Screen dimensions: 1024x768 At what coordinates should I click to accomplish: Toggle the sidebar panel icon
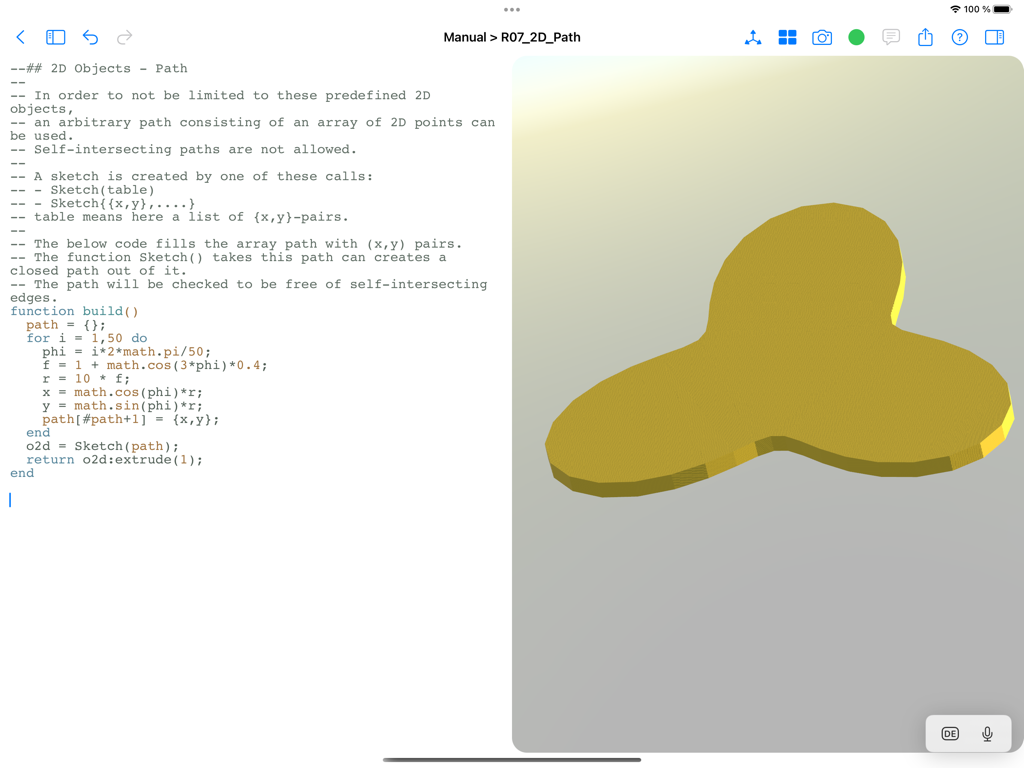tap(55, 36)
